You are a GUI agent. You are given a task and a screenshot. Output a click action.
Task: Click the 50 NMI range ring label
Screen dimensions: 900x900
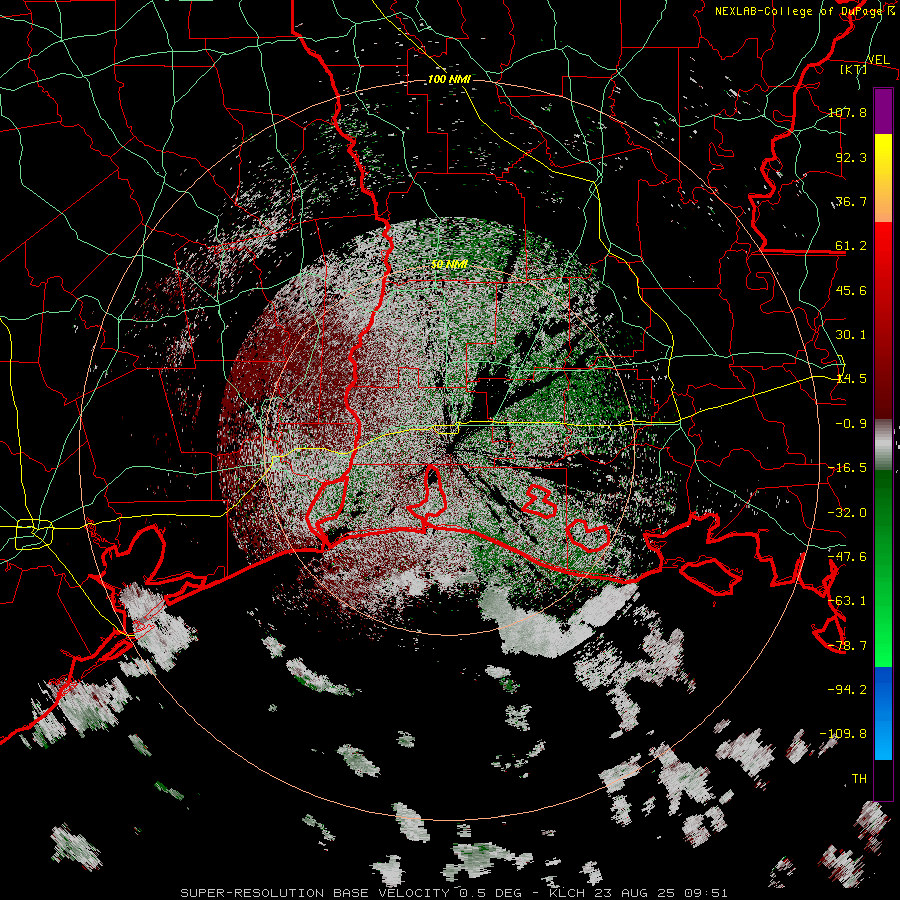449,265
